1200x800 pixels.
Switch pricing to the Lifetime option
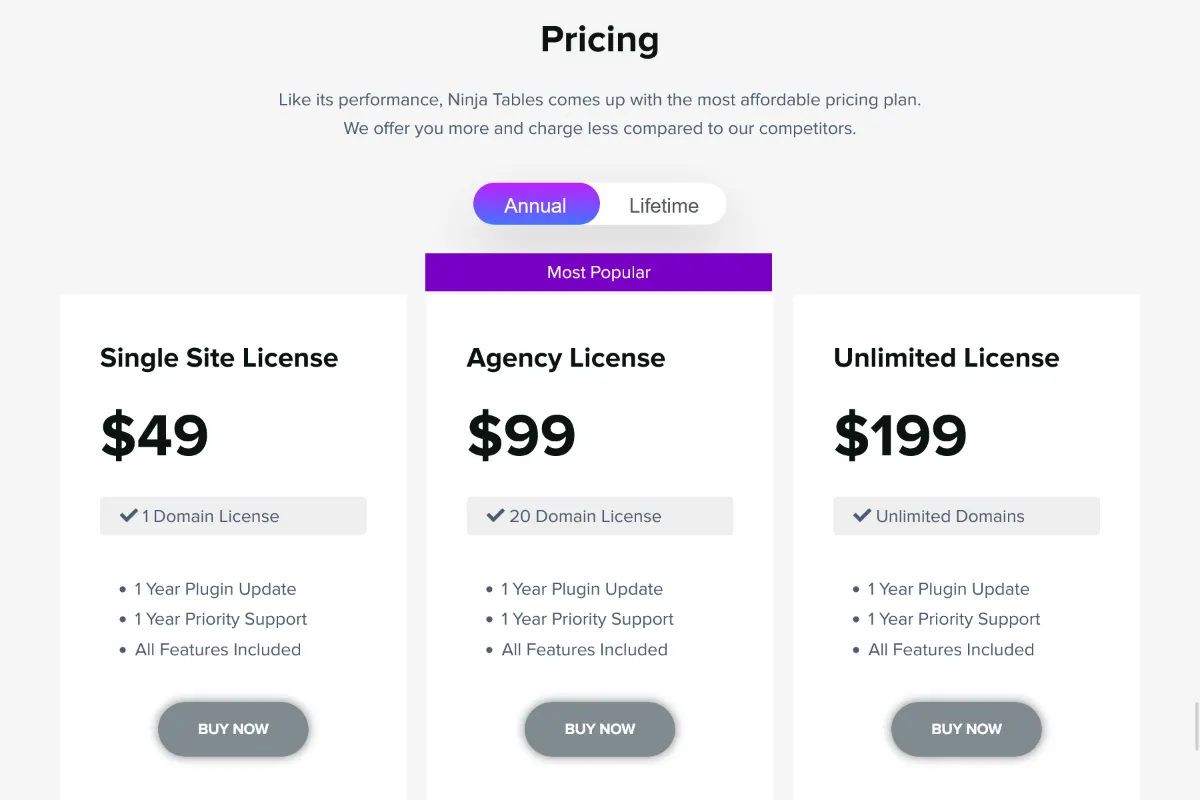pyautogui.click(x=663, y=205)
